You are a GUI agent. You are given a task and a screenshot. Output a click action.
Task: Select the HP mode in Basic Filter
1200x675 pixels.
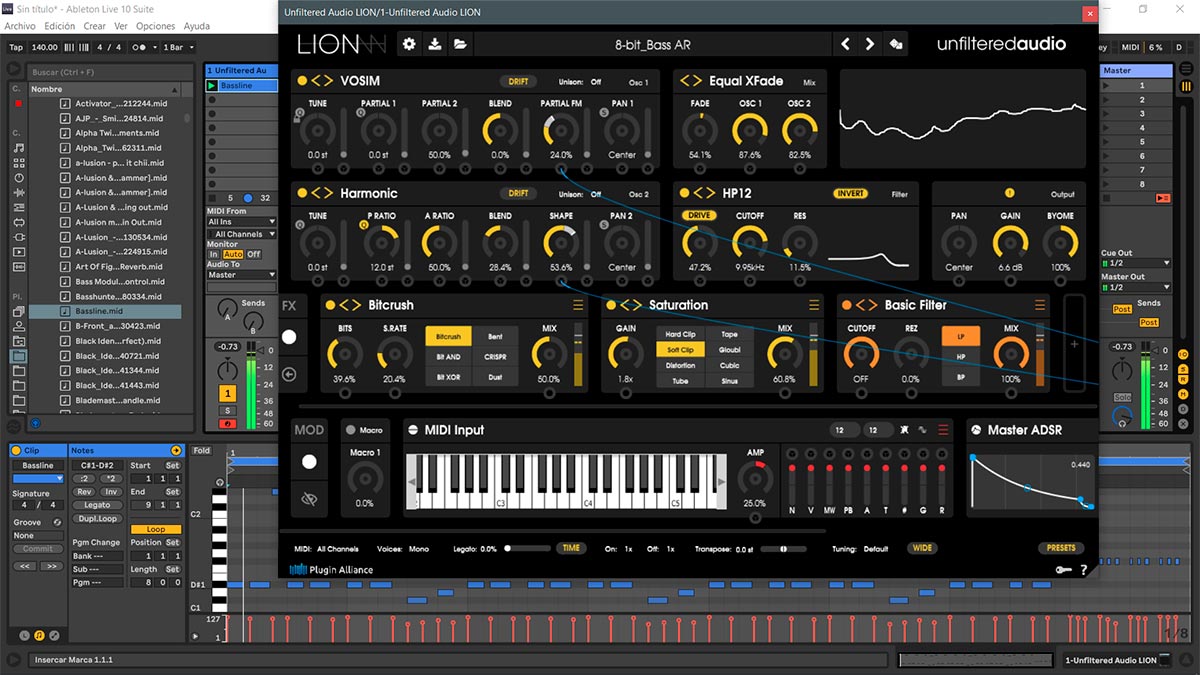click(x=961, y=357)
